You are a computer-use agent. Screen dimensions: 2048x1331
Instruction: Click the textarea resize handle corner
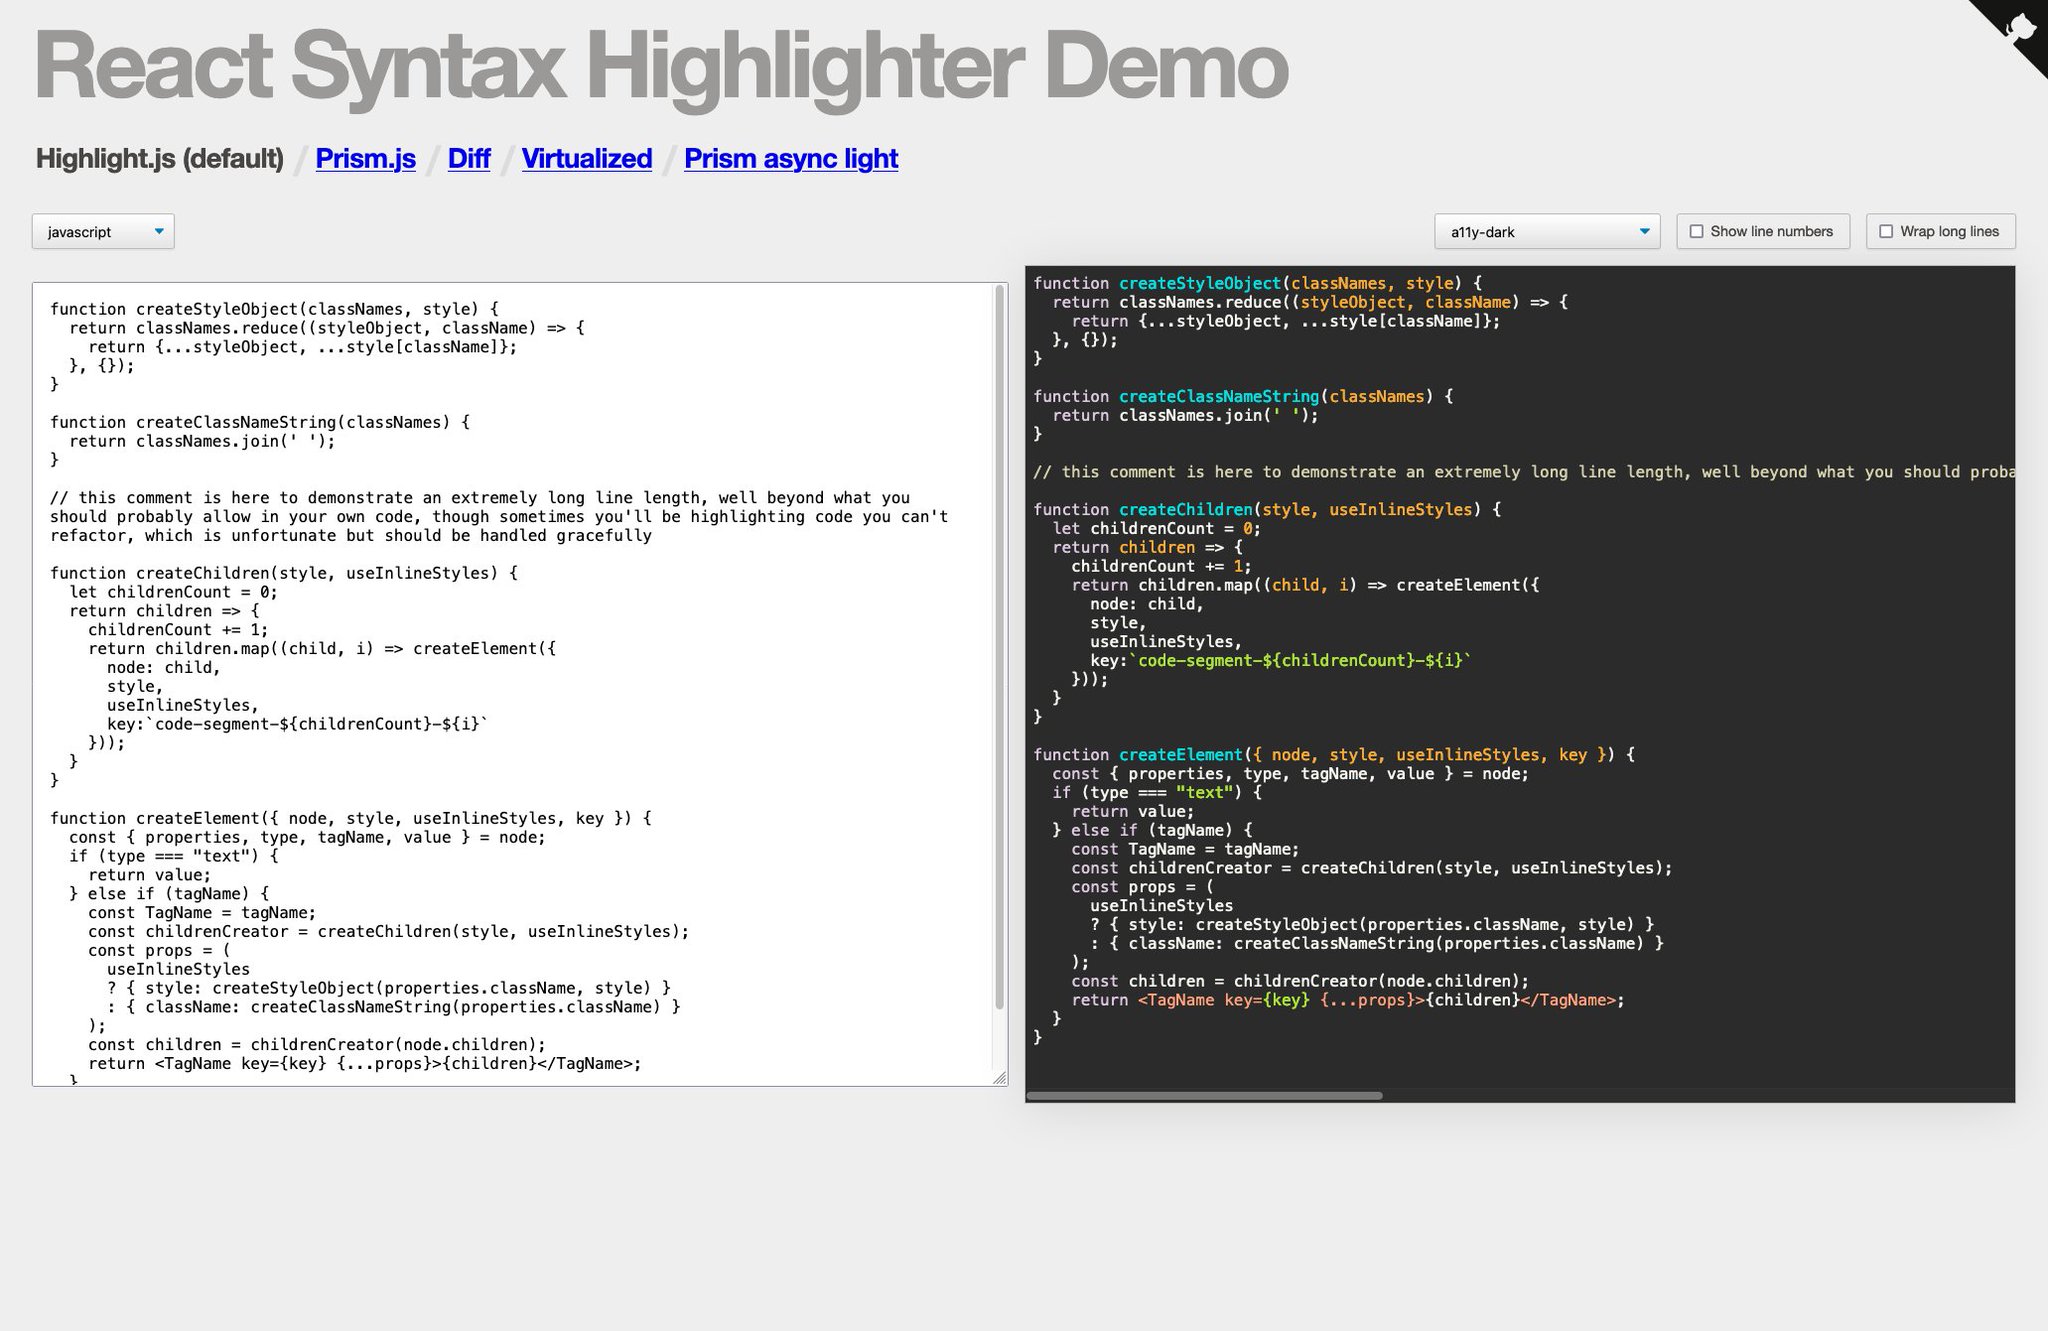click(1000, 1078)
